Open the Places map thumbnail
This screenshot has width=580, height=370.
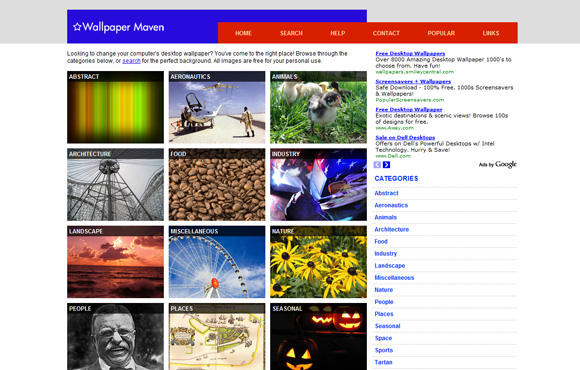(217, 336)
